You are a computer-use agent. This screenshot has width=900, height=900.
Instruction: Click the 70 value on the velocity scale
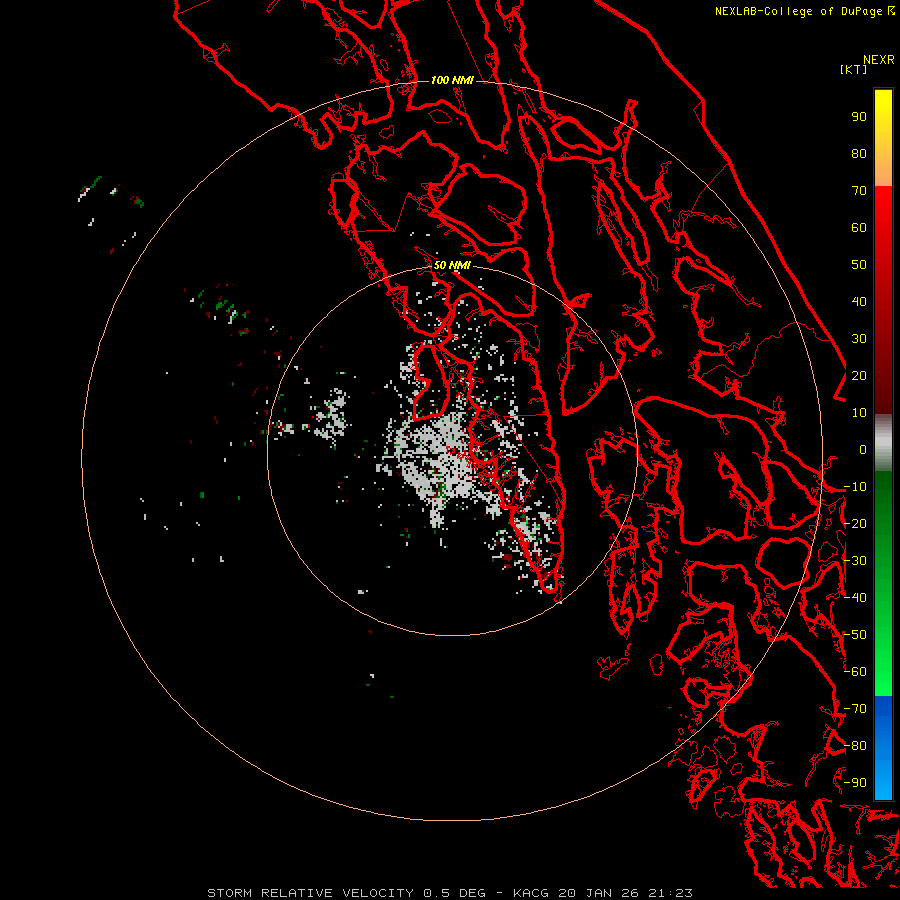coord(859,191)
